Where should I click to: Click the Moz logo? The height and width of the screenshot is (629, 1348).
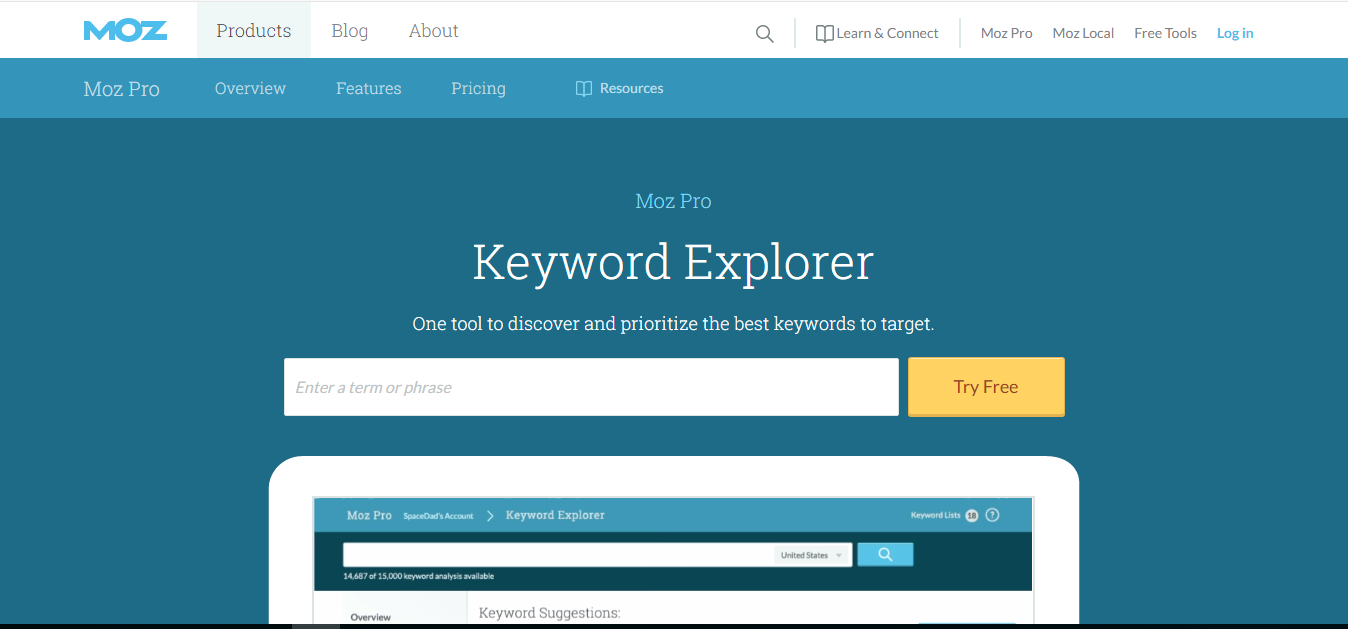pos(125,31)
